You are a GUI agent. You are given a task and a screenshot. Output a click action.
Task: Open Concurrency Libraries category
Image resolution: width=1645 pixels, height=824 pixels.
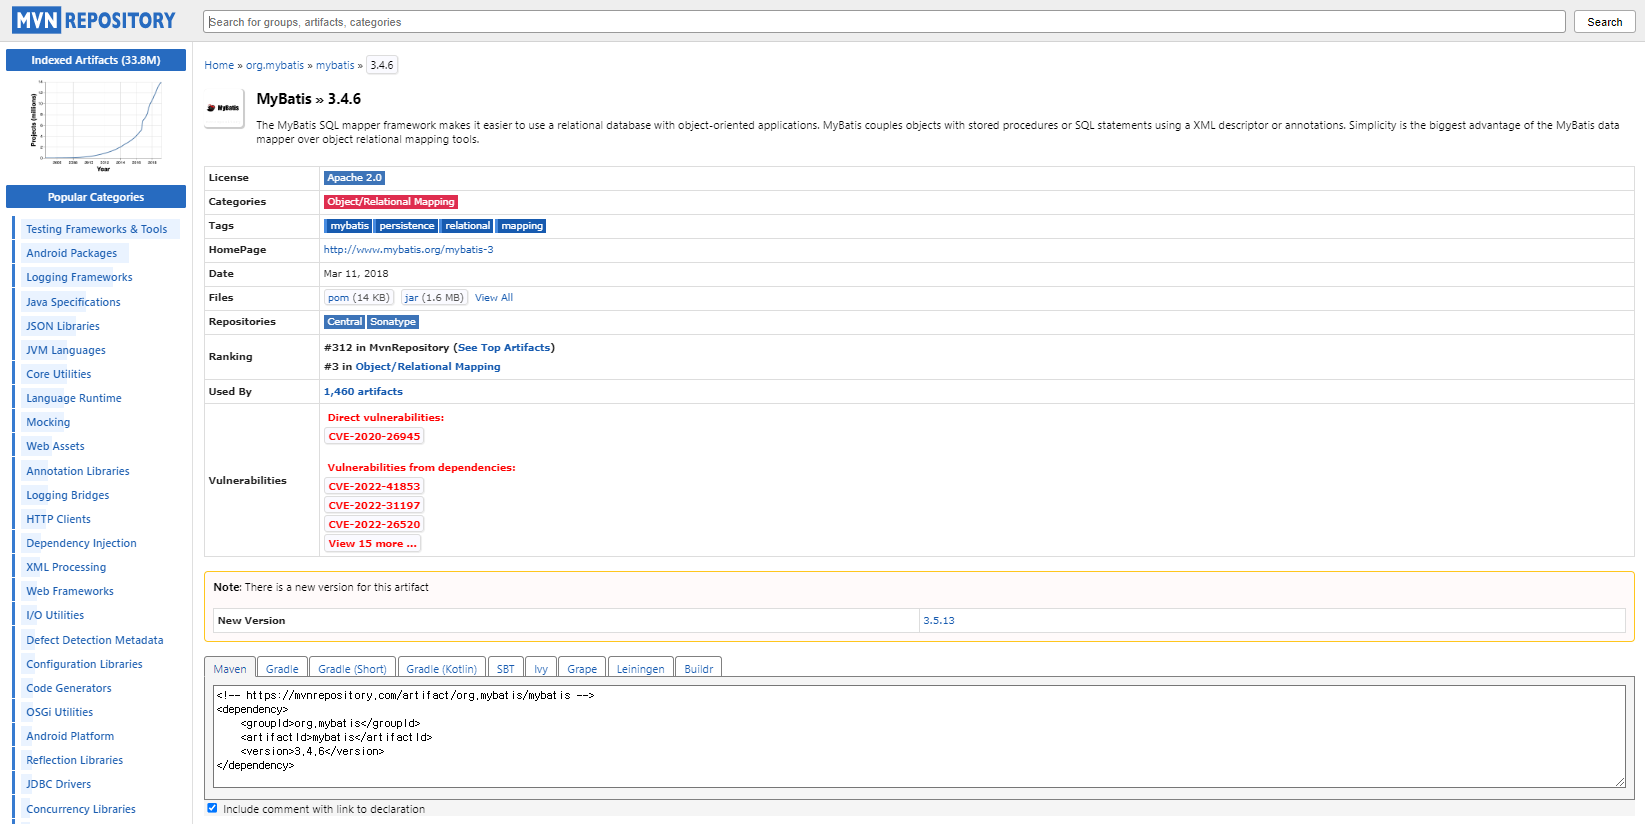click(x=81, y=809)
